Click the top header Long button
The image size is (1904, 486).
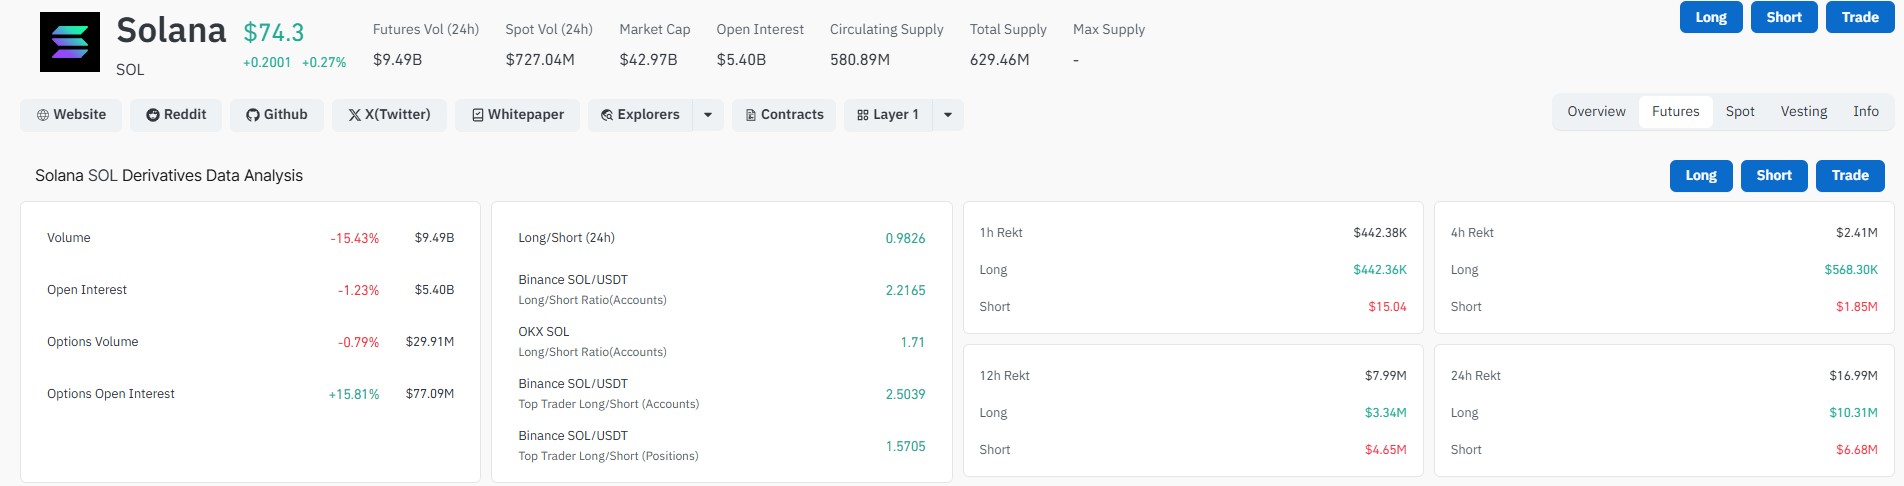(x=1711, y=17)
